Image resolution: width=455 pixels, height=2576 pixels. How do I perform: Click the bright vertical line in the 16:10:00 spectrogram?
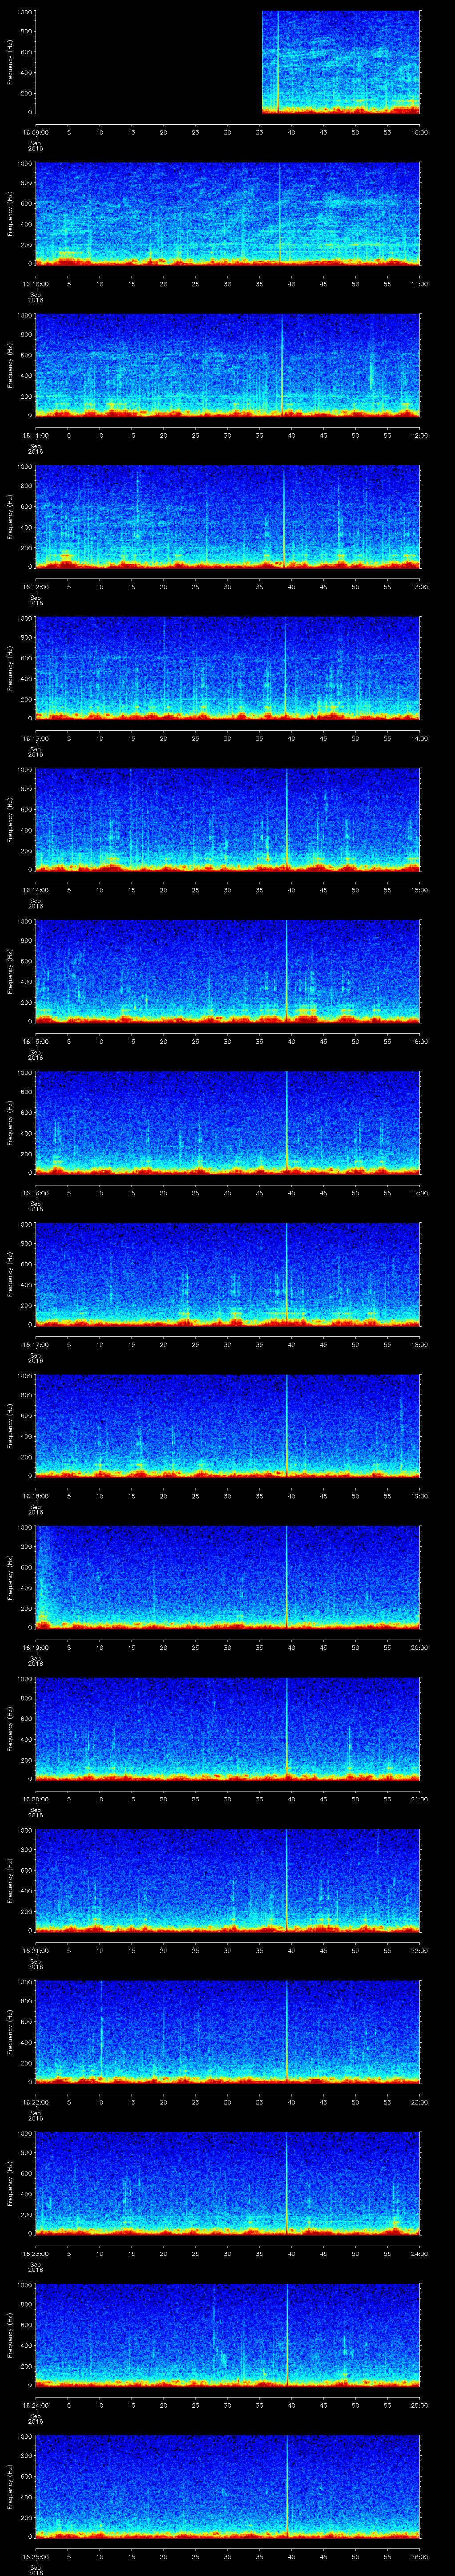280,213
